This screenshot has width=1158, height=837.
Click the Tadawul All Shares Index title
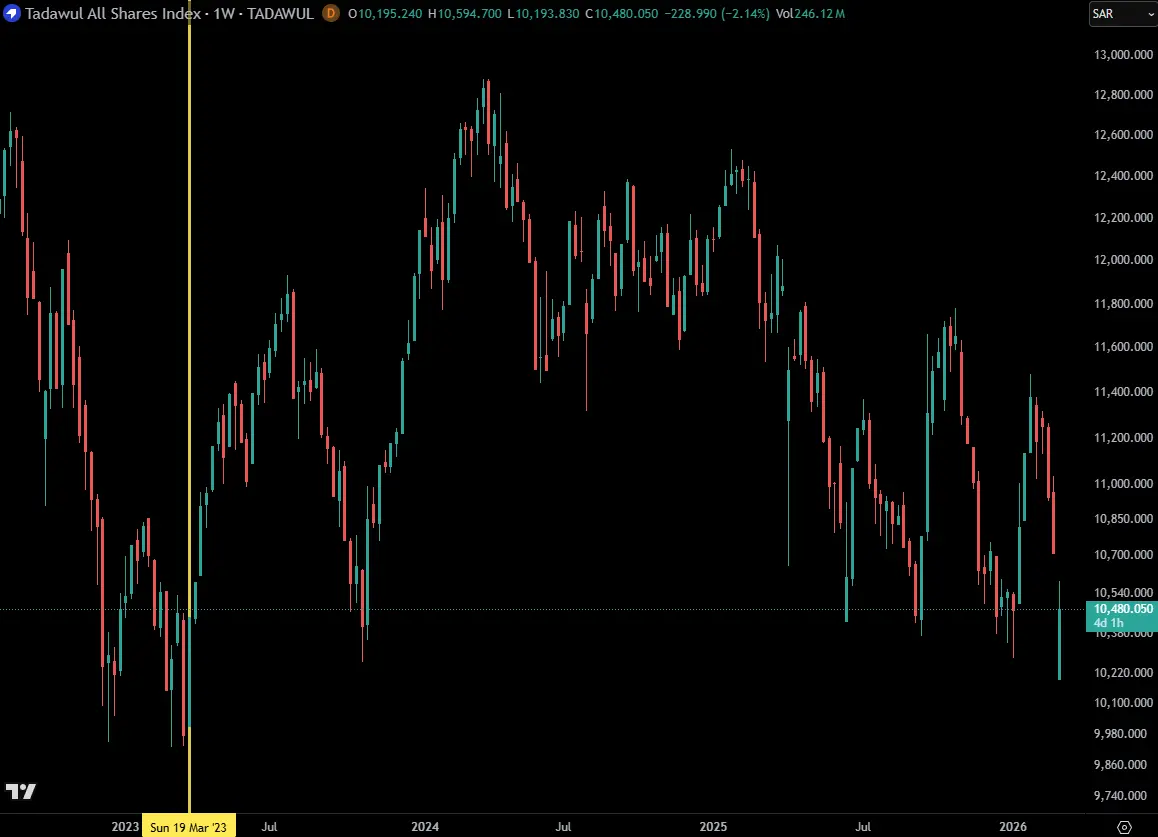pos(113,13)
